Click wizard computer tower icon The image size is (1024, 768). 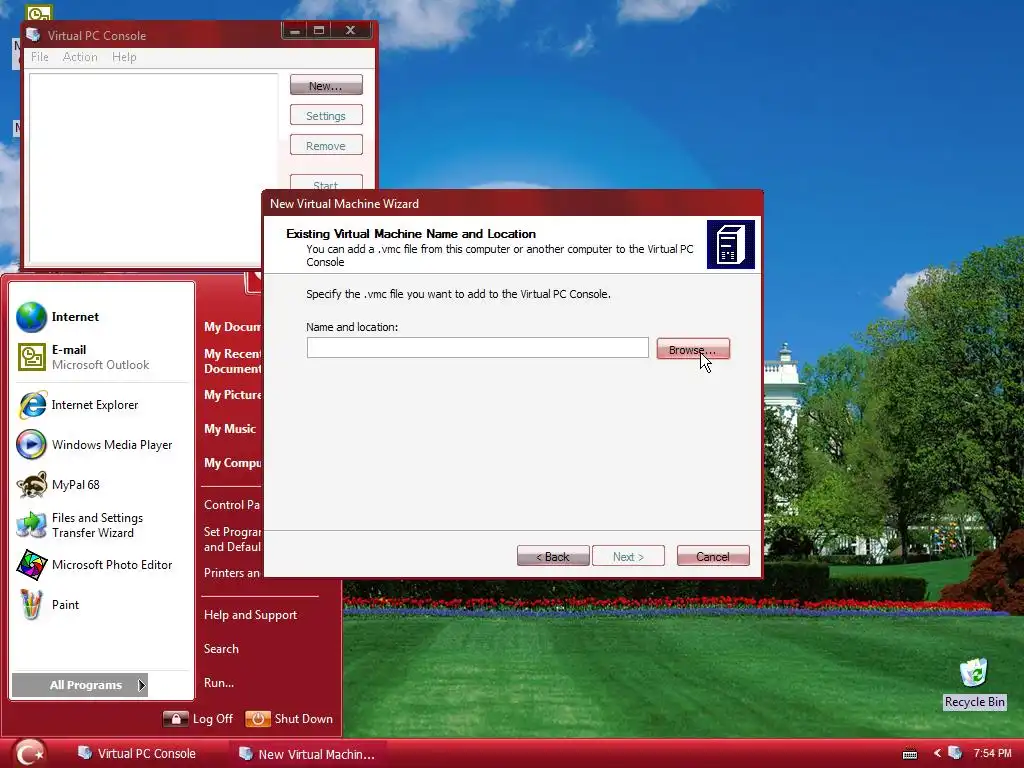coord(731,244)
